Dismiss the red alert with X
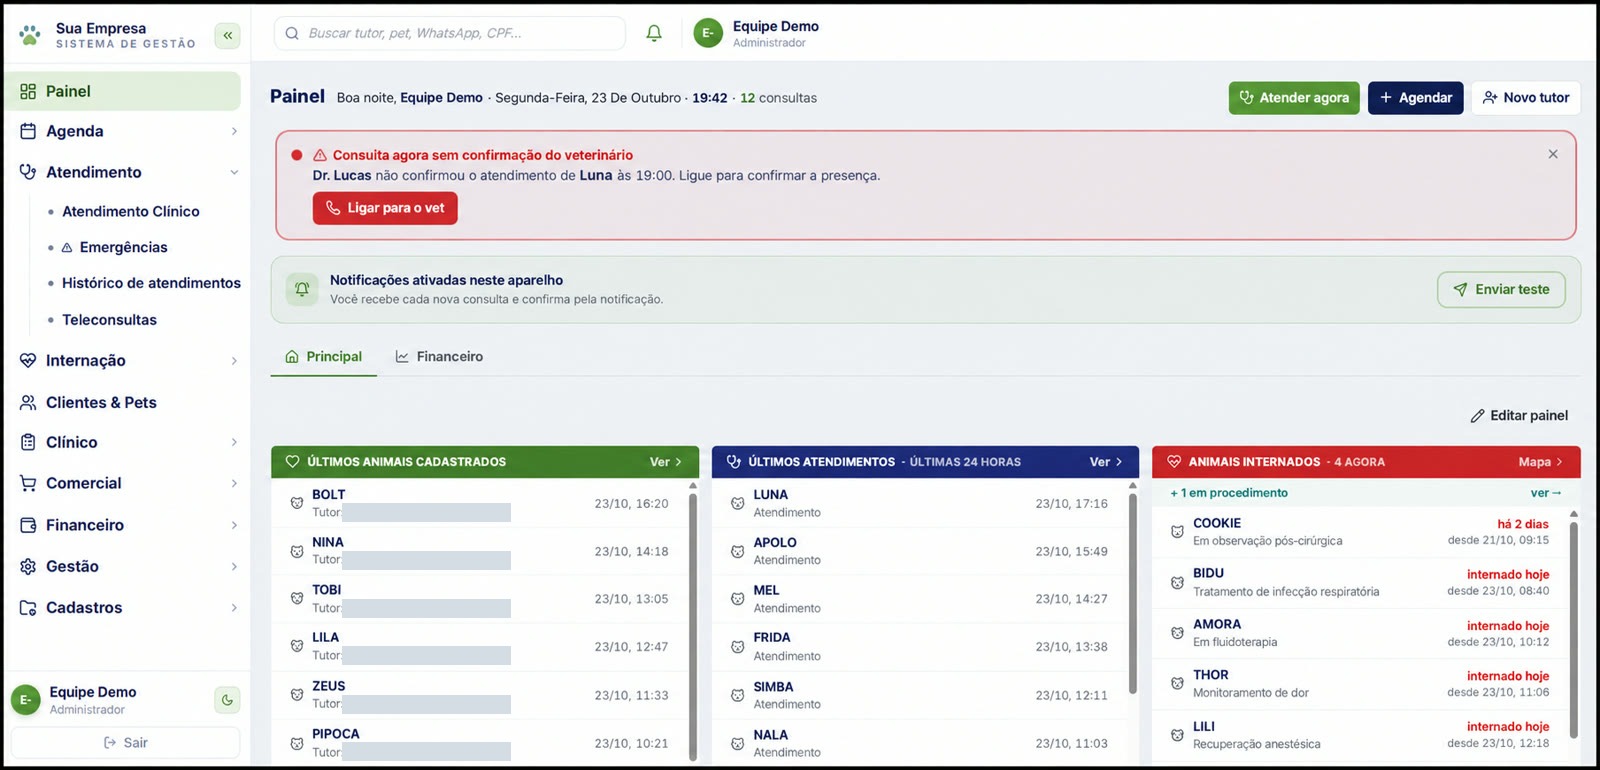1600x770 pixels. coord(1553,154)
